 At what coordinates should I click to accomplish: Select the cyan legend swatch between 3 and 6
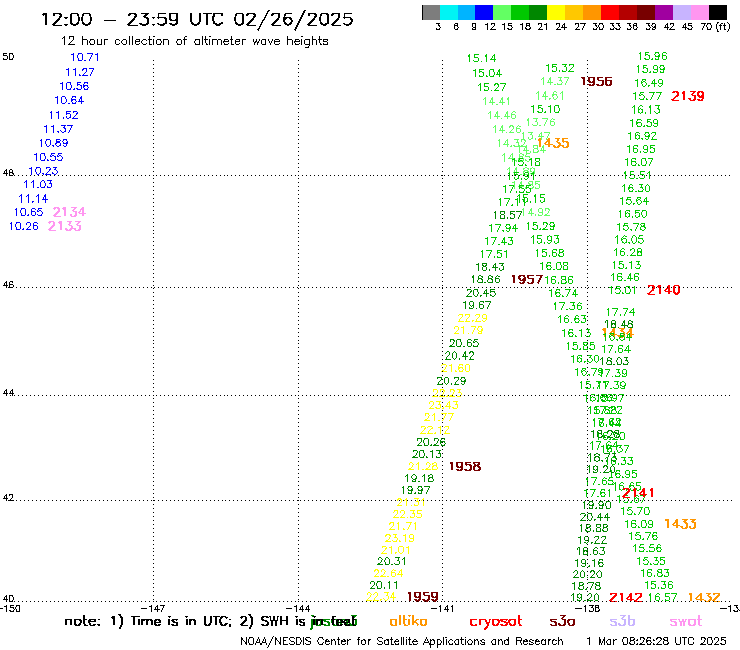pos(449,12)
